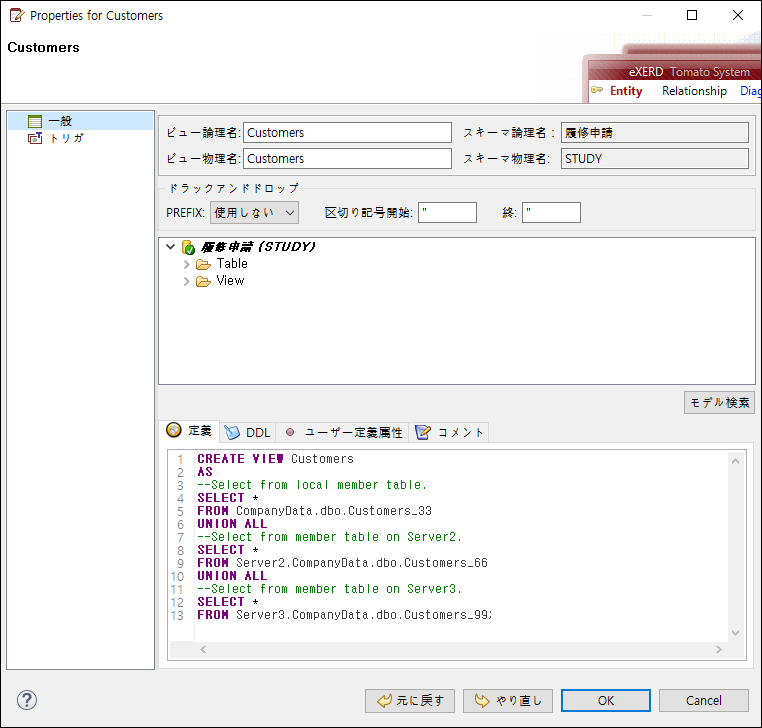
Task: Click the トリガ trigger icon
Action: [x=35, y=139]
